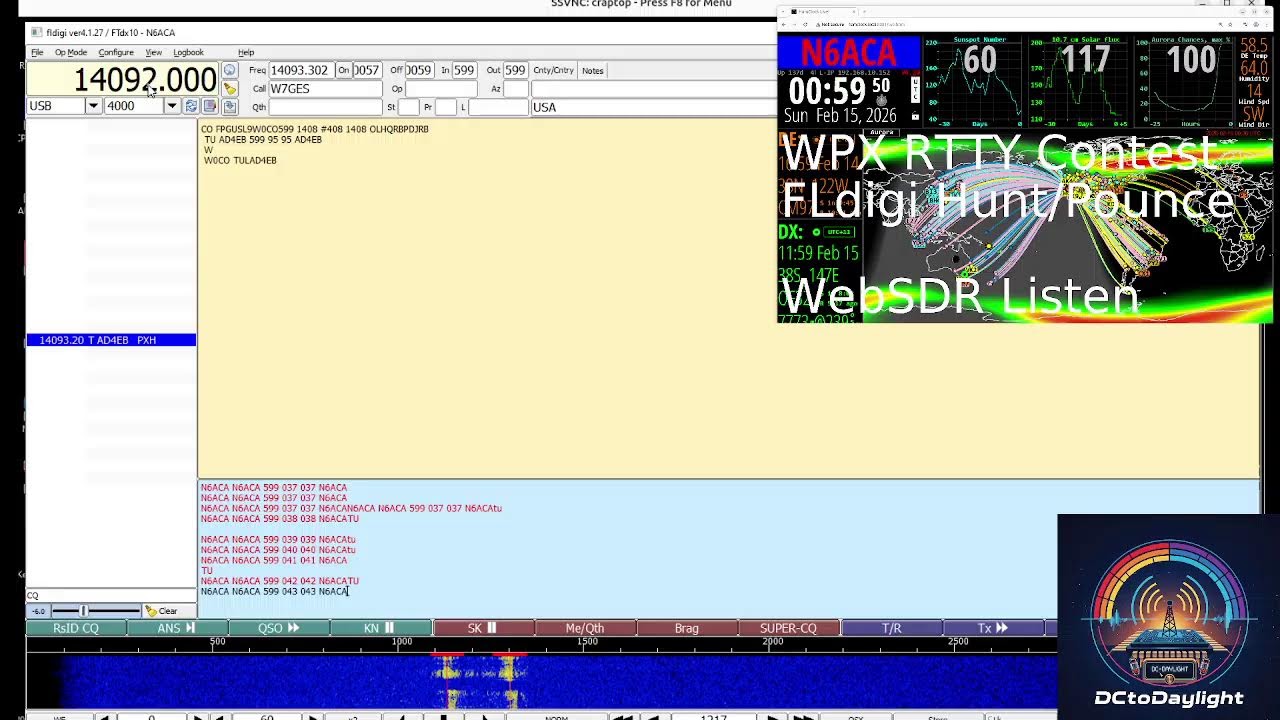Click the refresh icon next to bandwidth selector

click(191, 106)
